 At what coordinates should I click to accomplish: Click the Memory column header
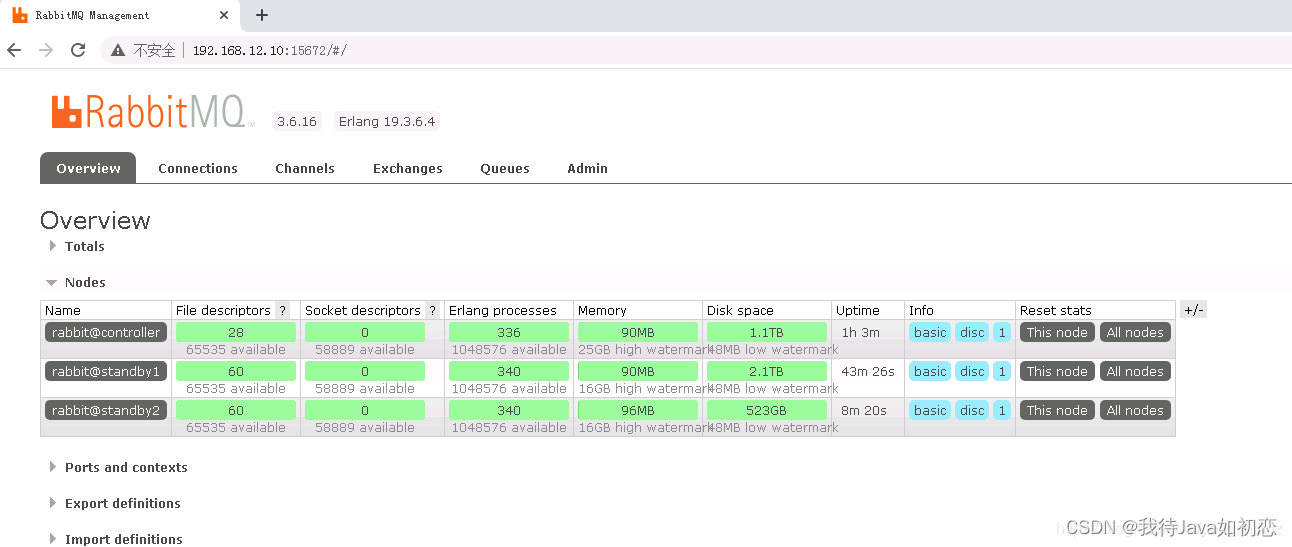point(602,310)
